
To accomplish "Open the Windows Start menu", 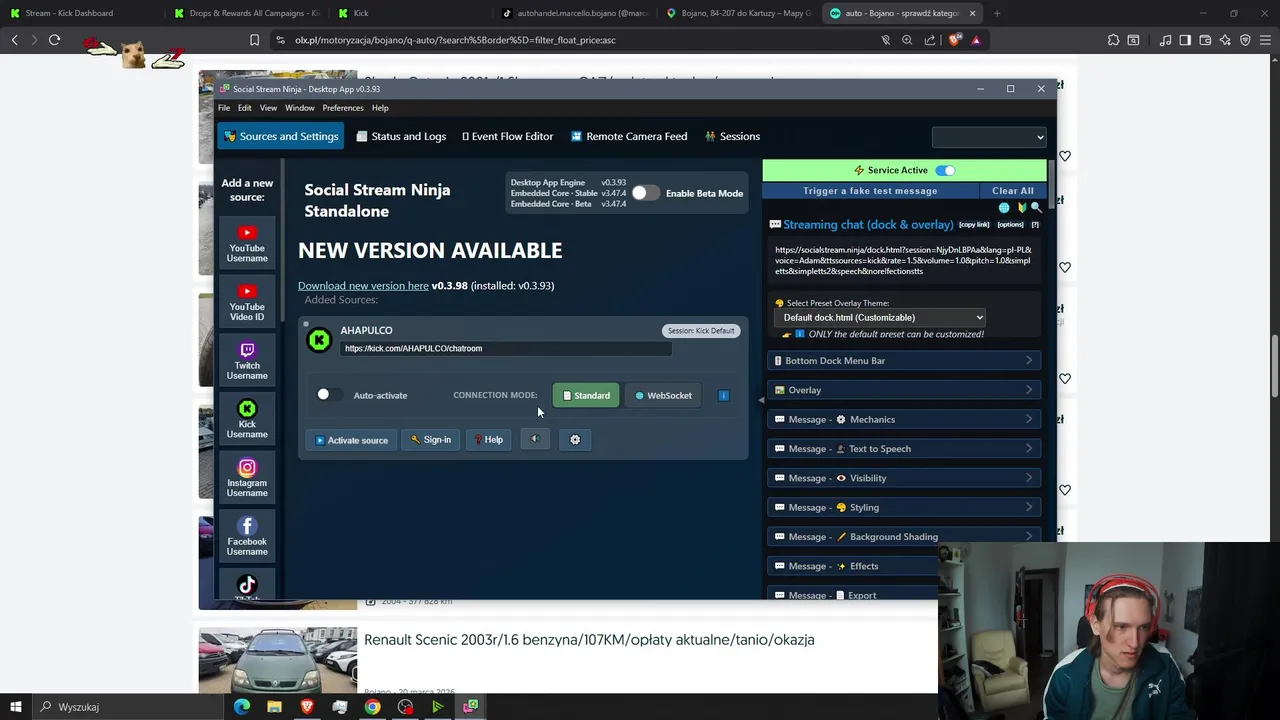I will coord(15,707).
